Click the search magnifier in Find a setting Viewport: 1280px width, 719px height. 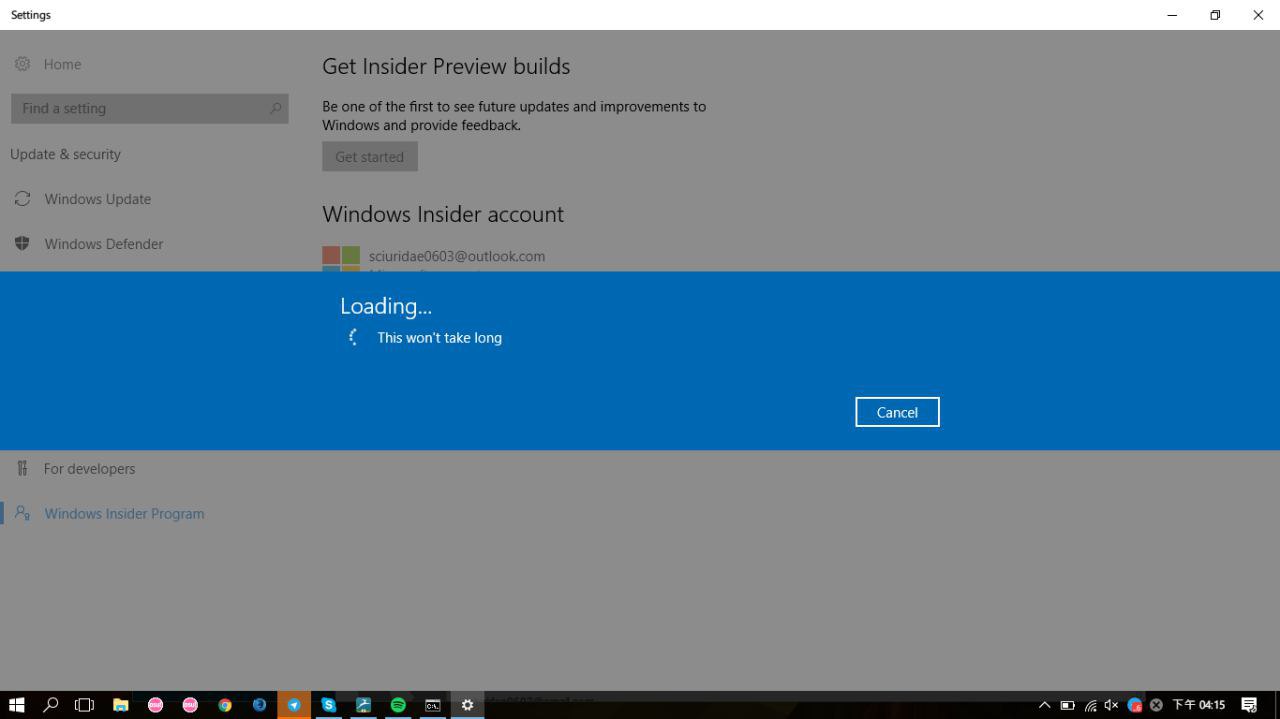click(x=276, y=108)
